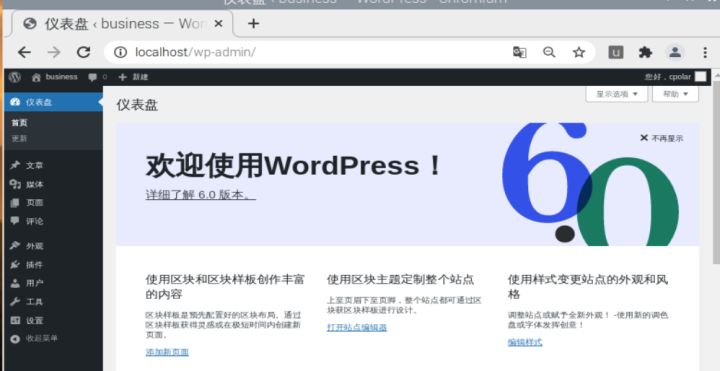Open 插件 in the sidebar
This screenshot has height=371, width=720.
coord(53,264)
